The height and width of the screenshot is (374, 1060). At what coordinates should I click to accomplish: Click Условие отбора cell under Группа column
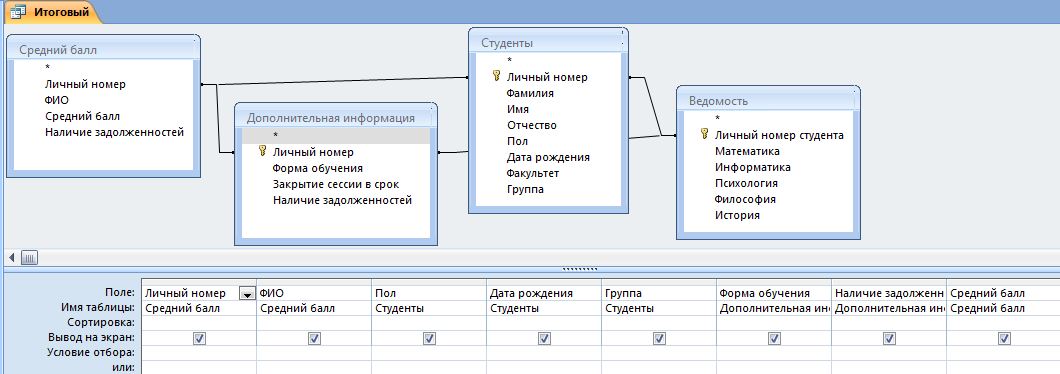pos(658,353)
